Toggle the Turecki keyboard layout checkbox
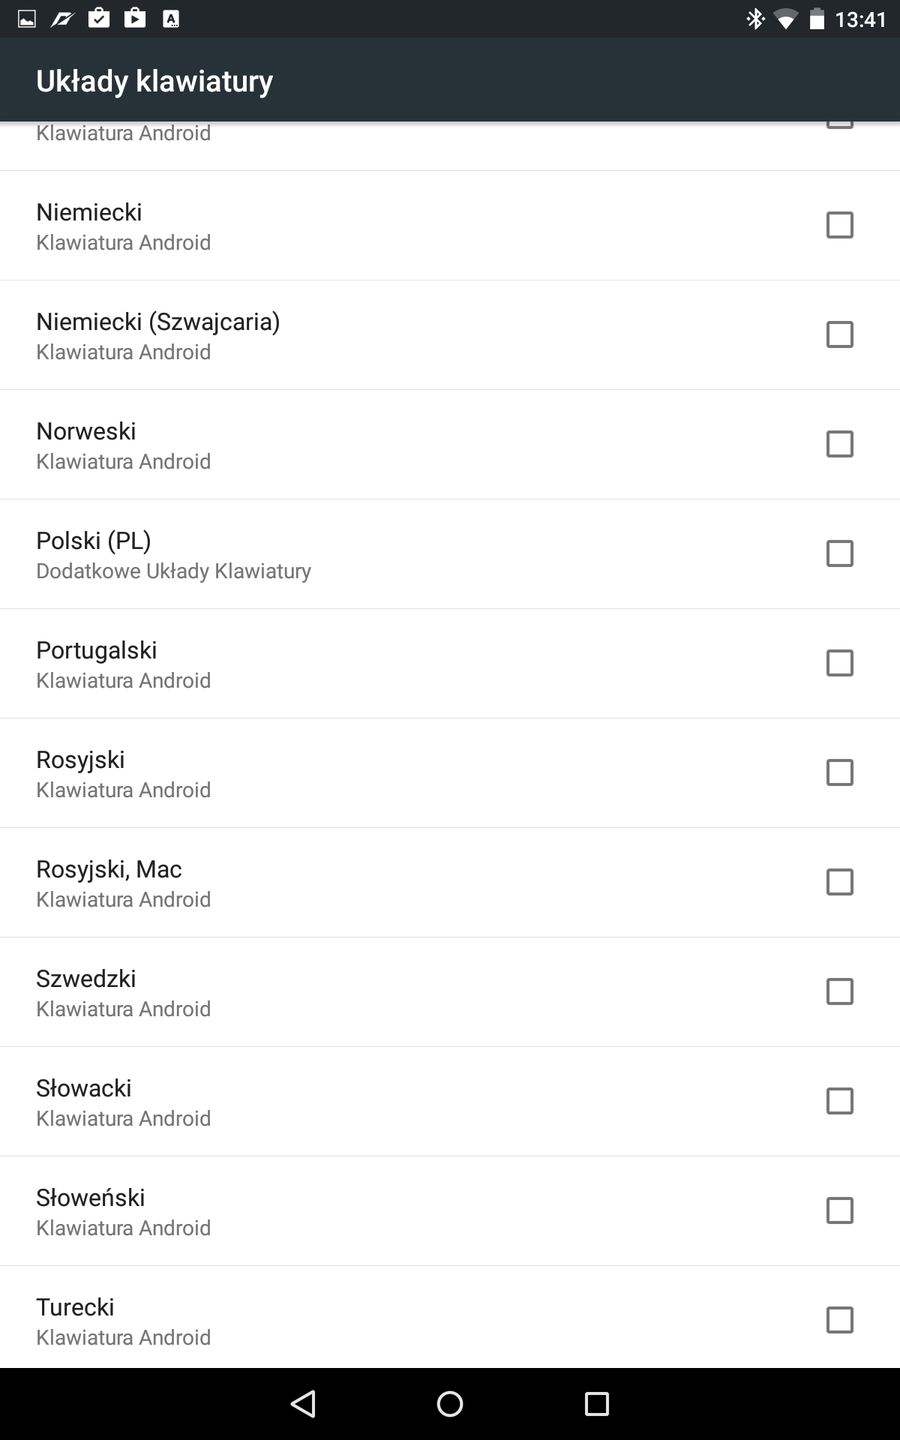This screenshot has width=900, height=1440. click(840, 1320)
